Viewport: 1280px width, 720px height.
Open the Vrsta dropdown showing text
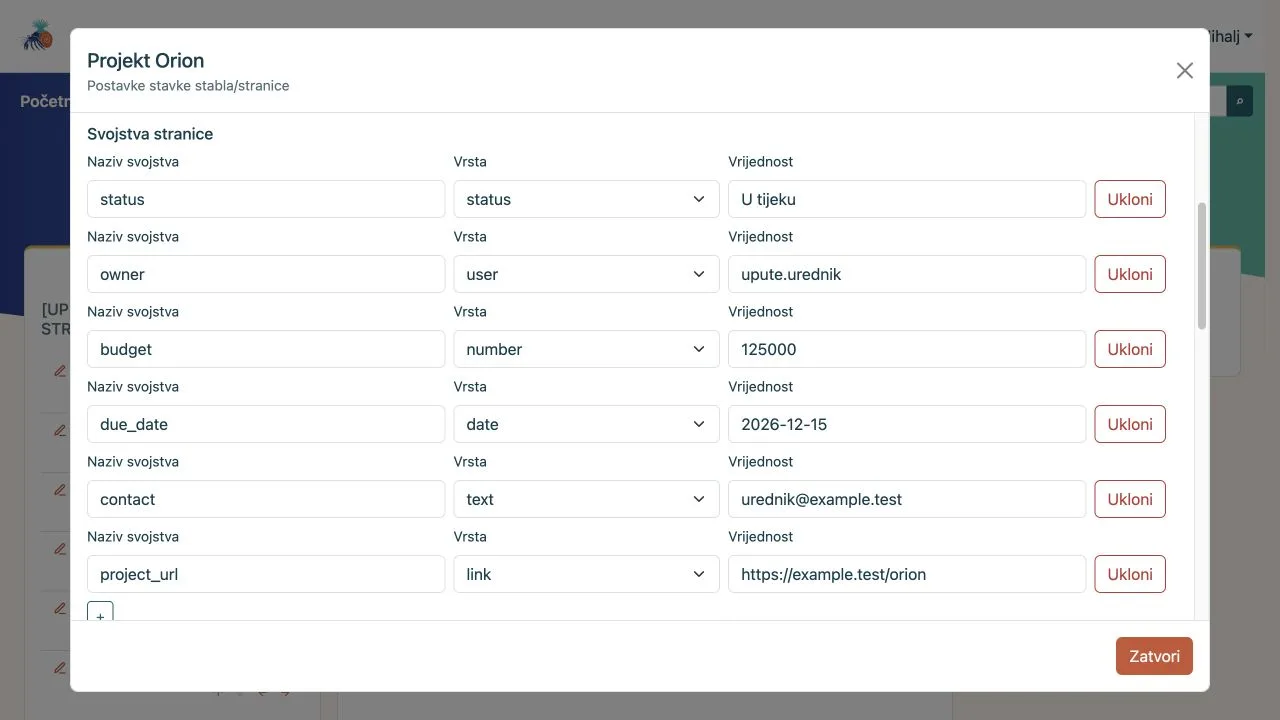click(586, 499)
